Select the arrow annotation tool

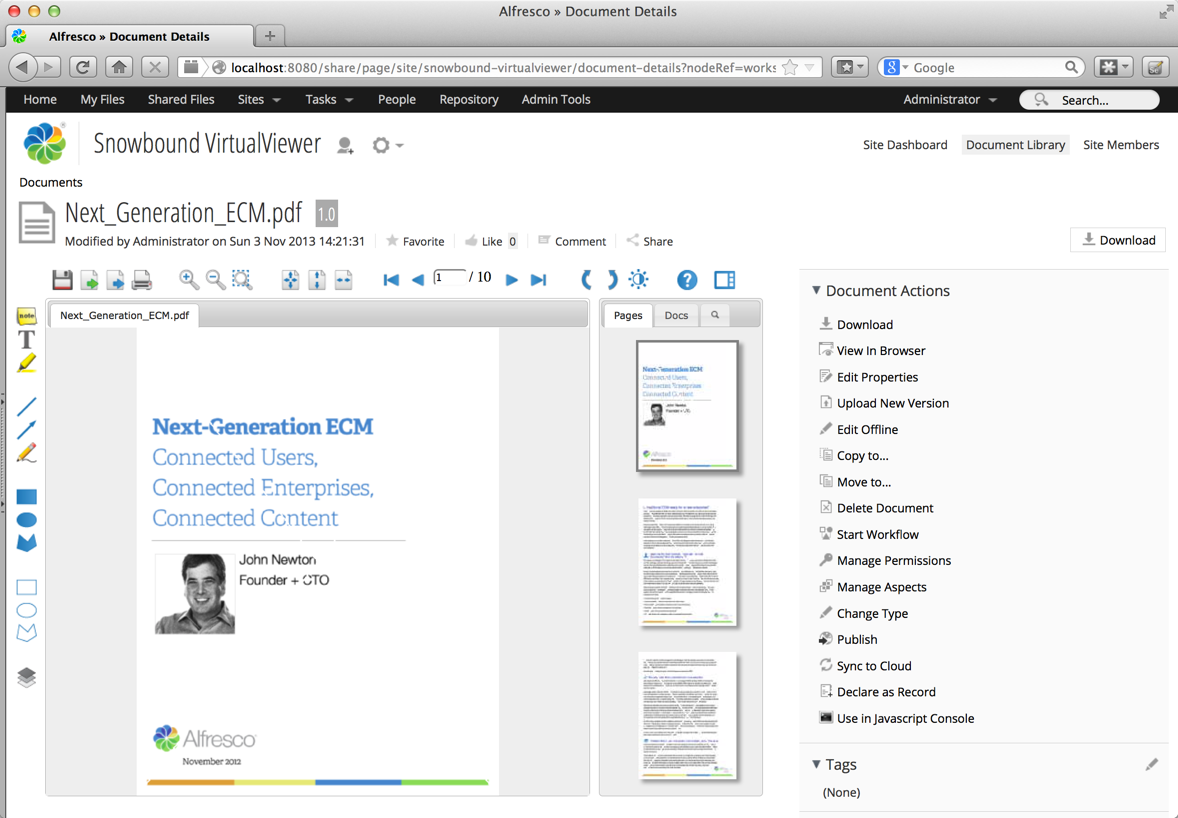coord(26,430)
